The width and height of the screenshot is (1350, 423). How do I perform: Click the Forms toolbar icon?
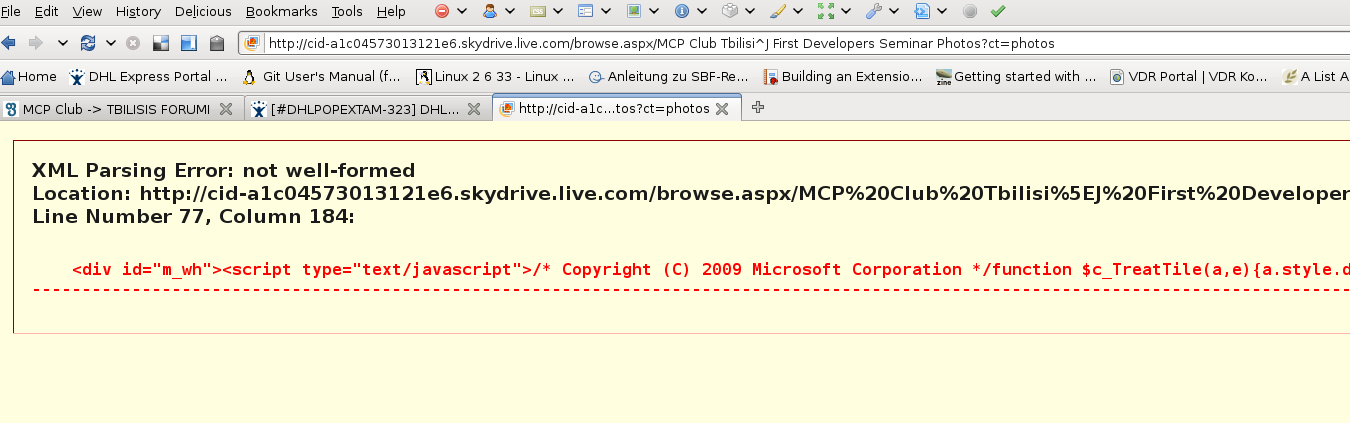(586, 12)
